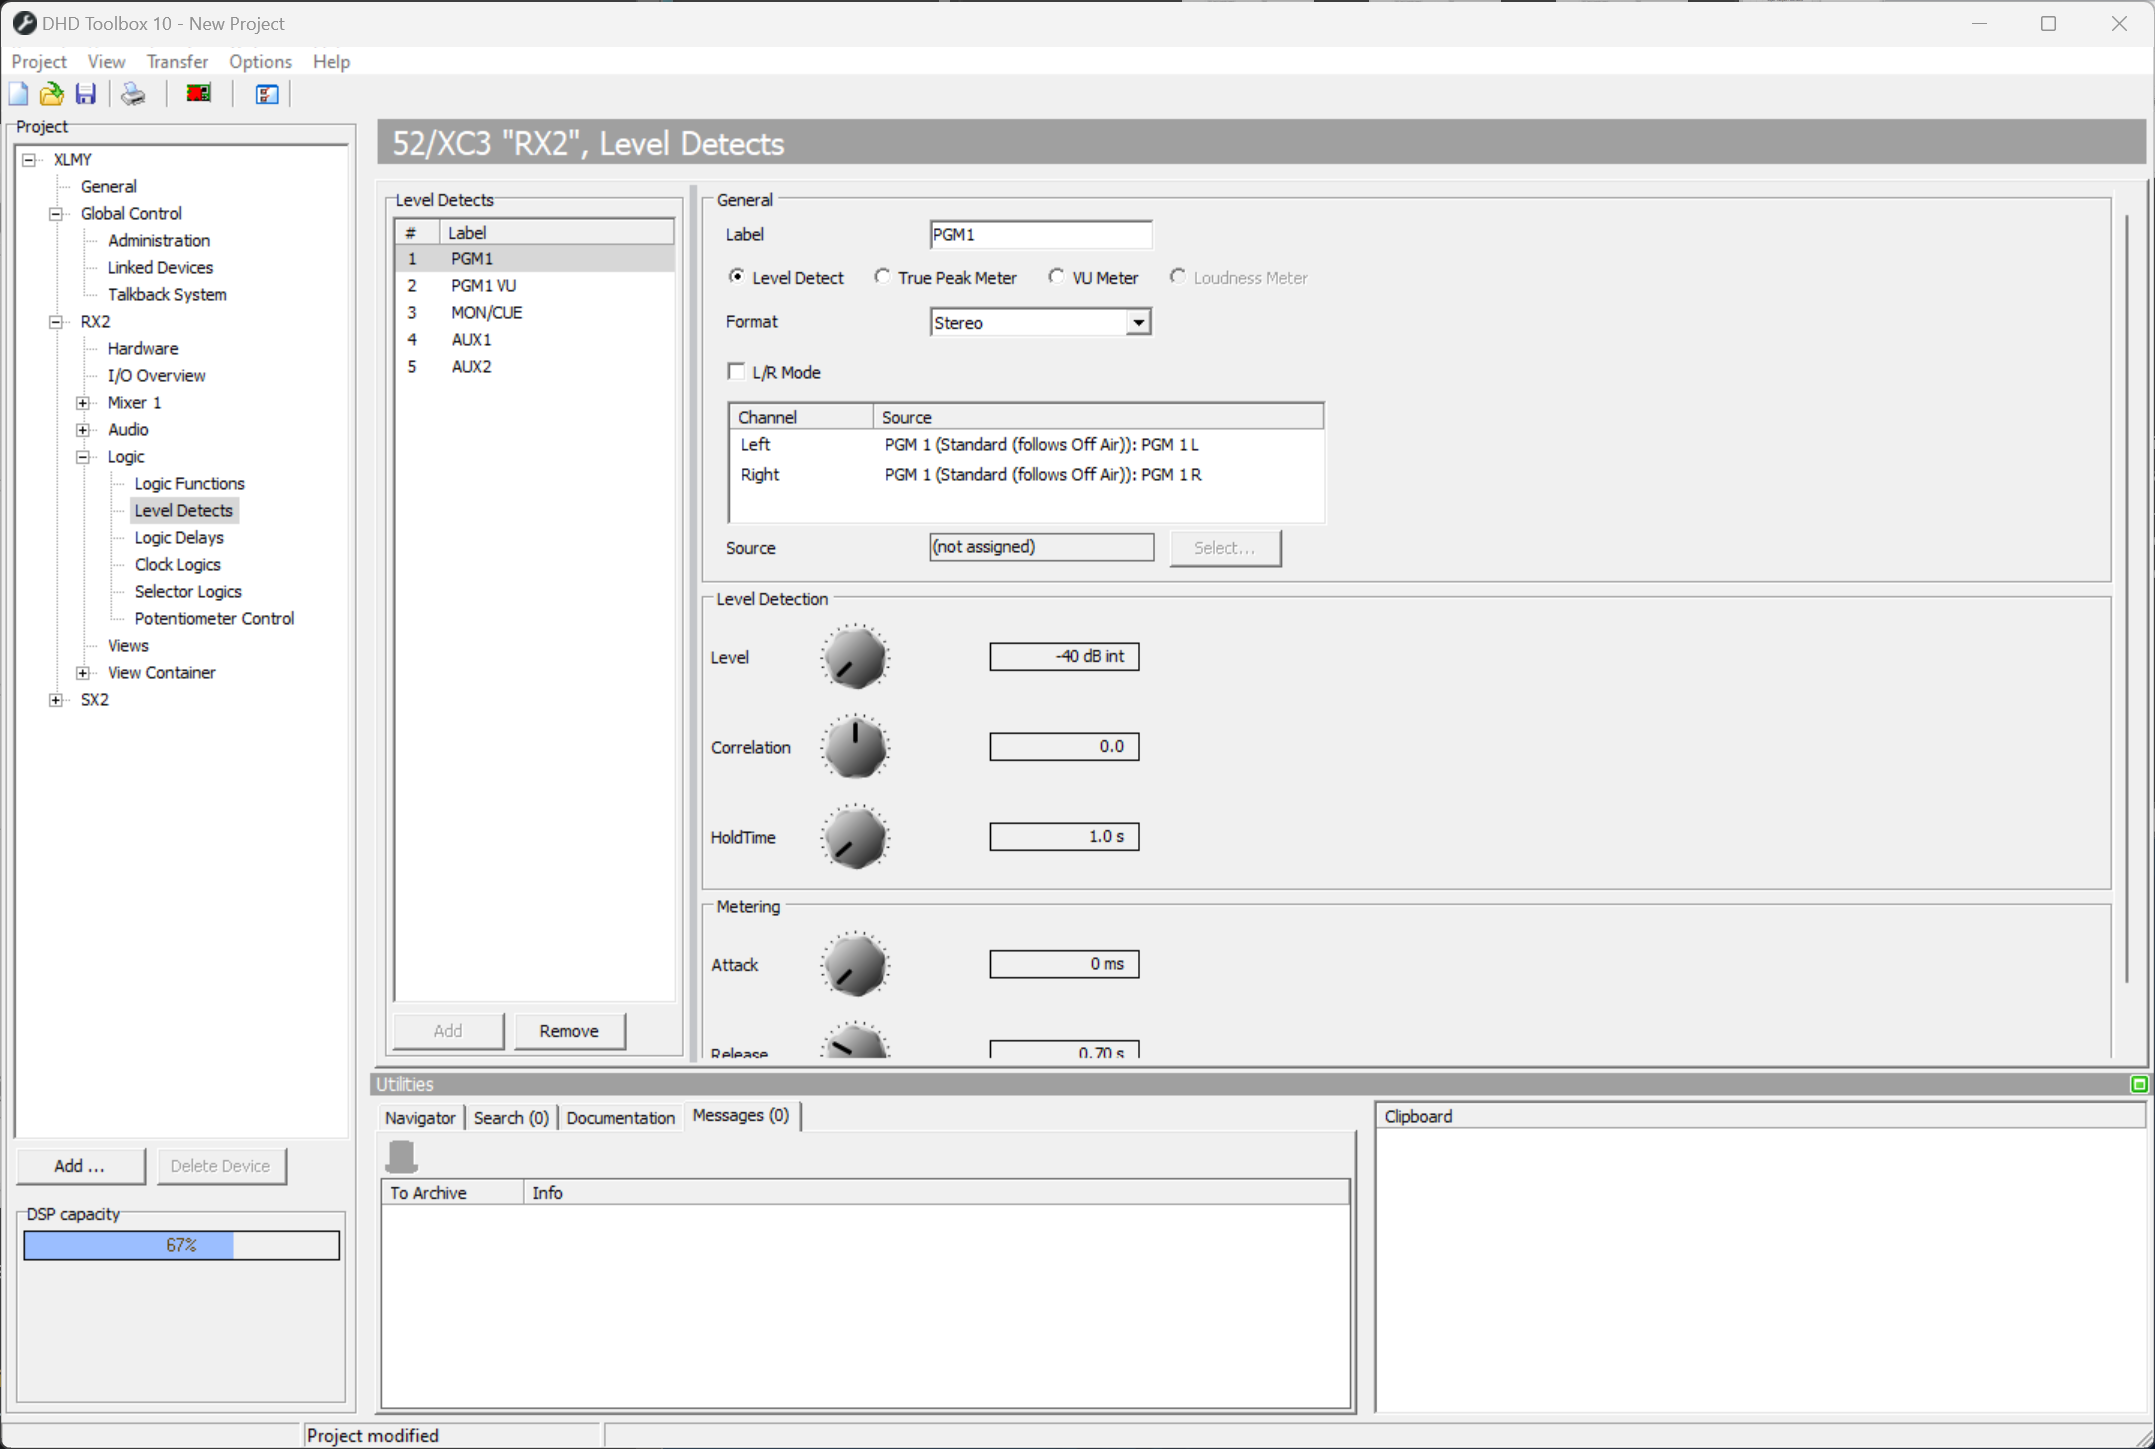This screenshot has width=2155, height=1449.
Task: Adjust the Level knob in Level Detection
Action: click(x=855, y=657)
